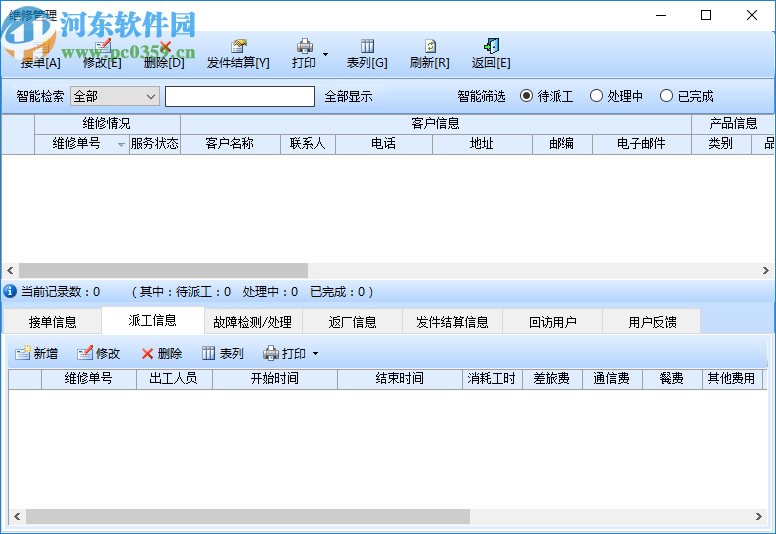Click the 接单[A] toolbar icon

(x=42, y=47)
